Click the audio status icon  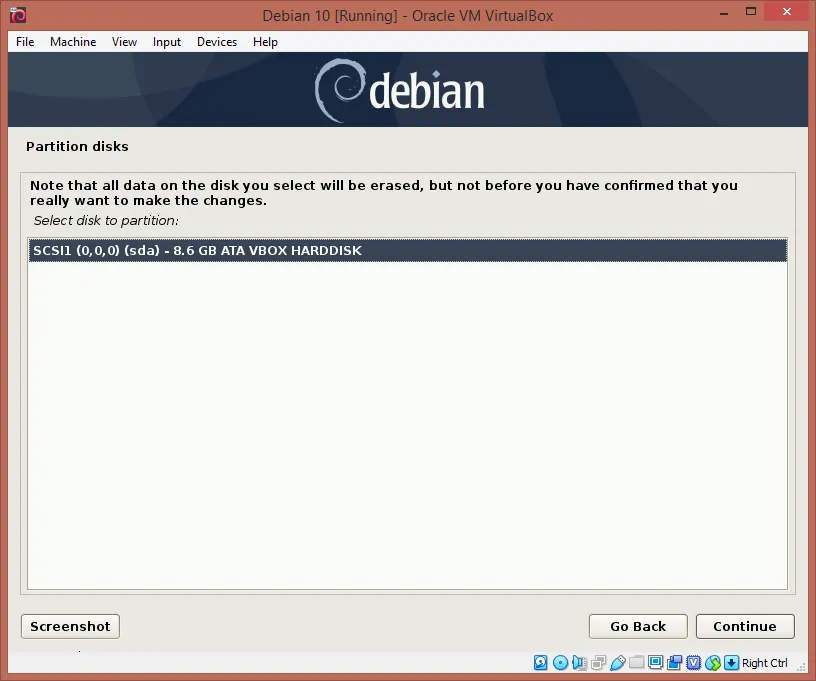pyautogui.click(x=579, y=662)
